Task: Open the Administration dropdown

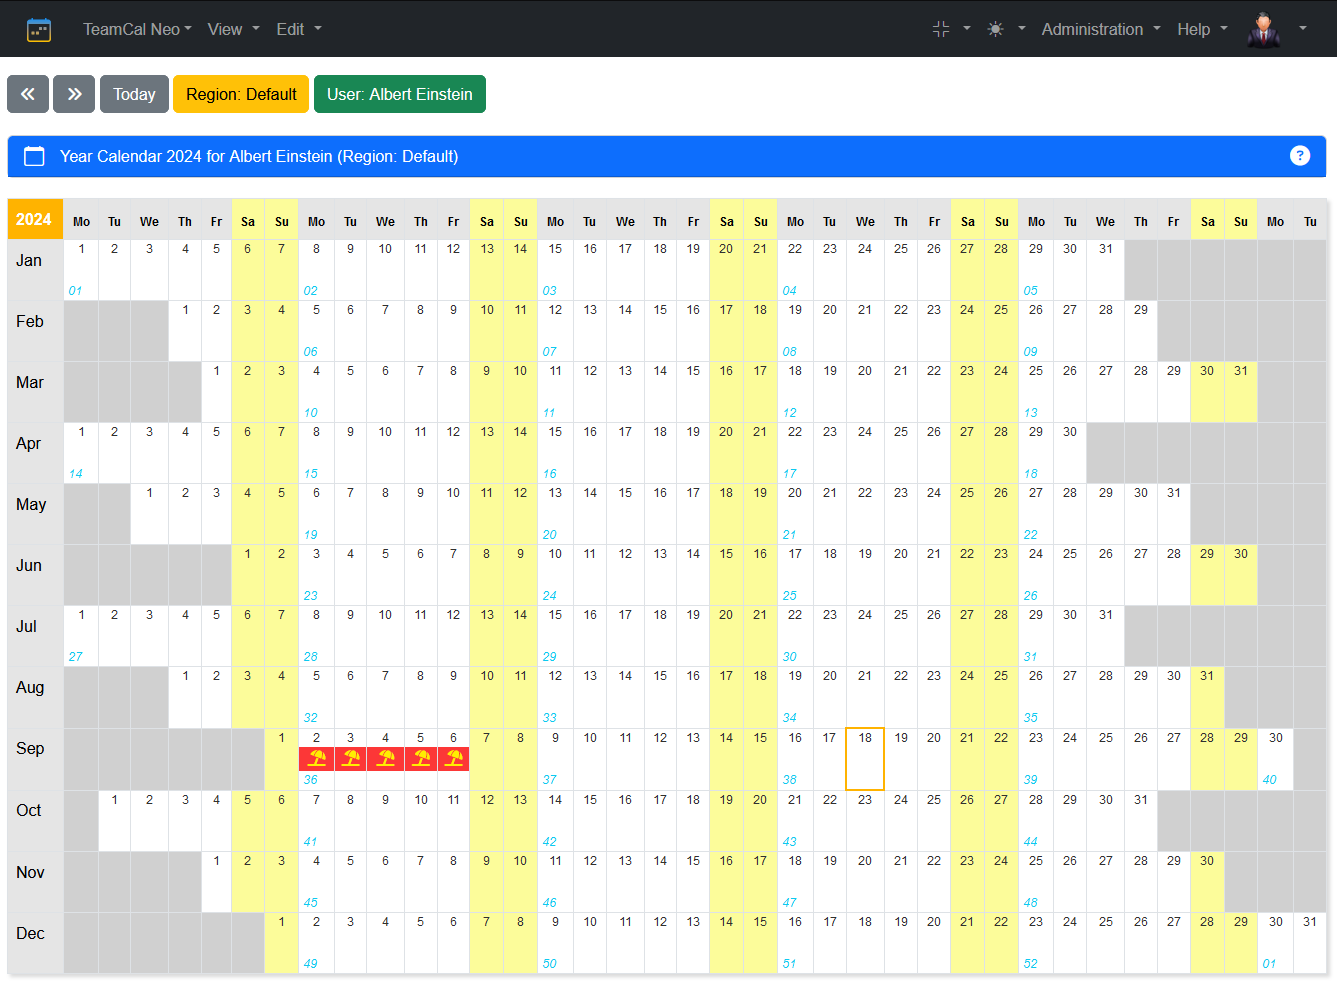Action: coord(1101,29)
